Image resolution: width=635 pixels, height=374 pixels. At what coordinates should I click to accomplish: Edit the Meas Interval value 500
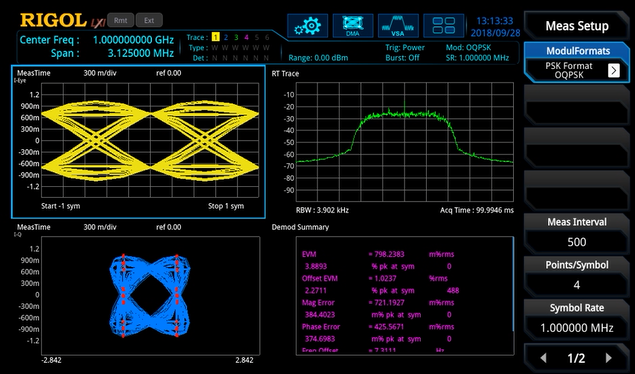[x=577, y=242]
